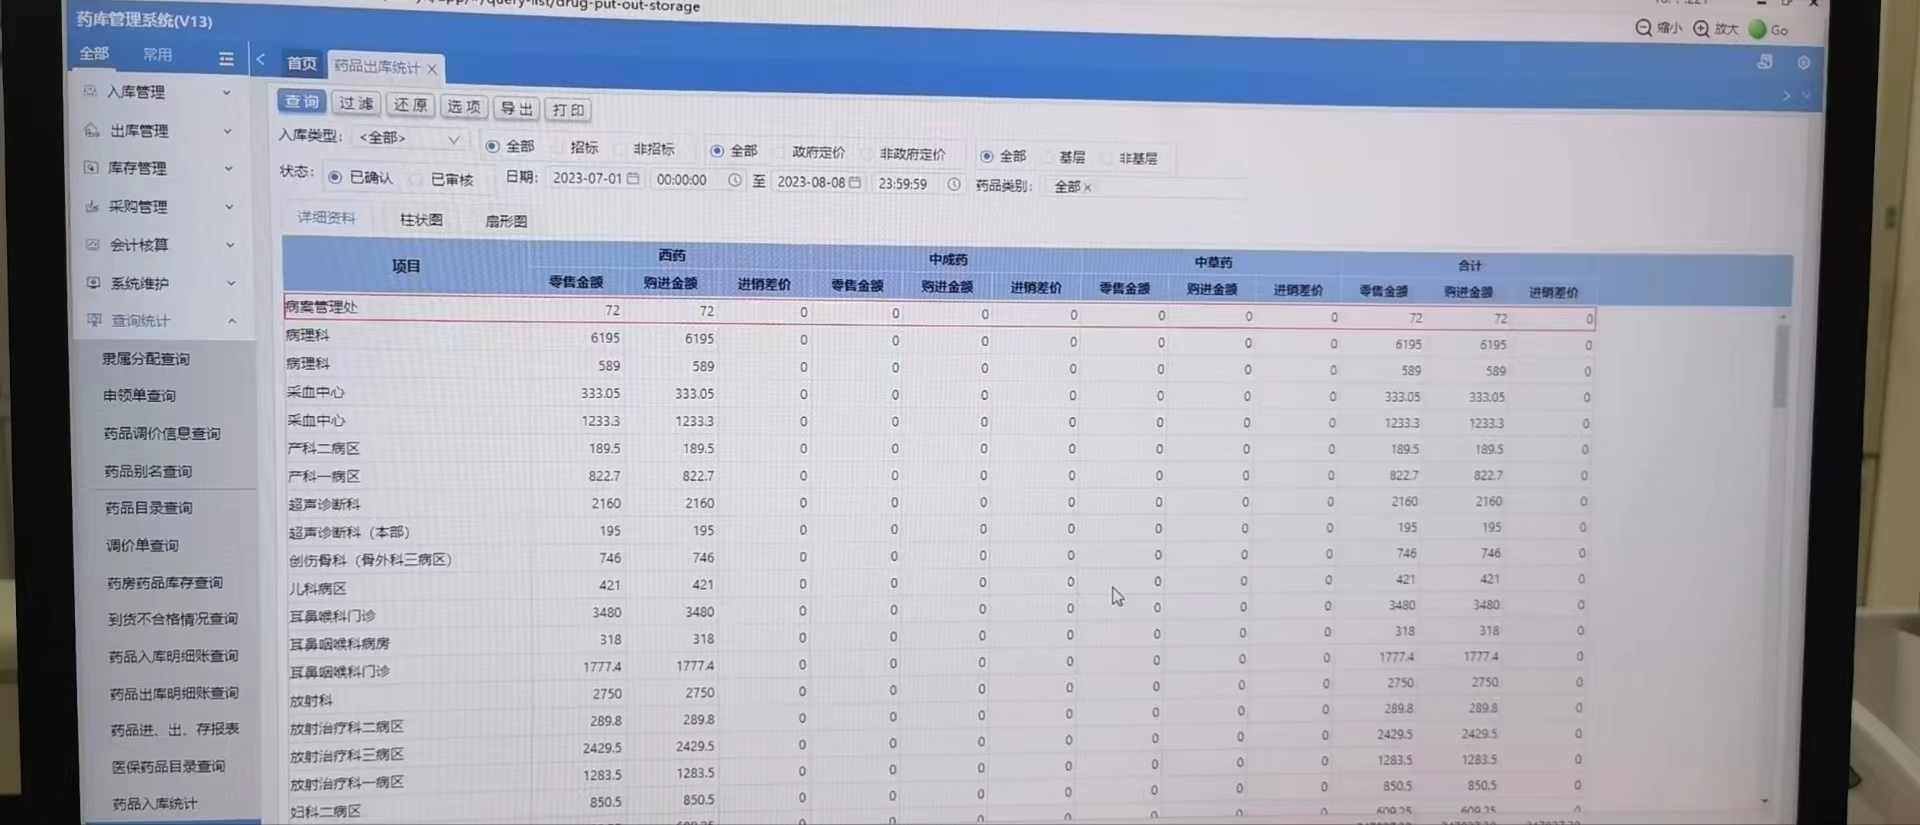Select the 全部 radio beside 招标
This screenshot has height=825, width=1920.
click(x=492, y=146)
